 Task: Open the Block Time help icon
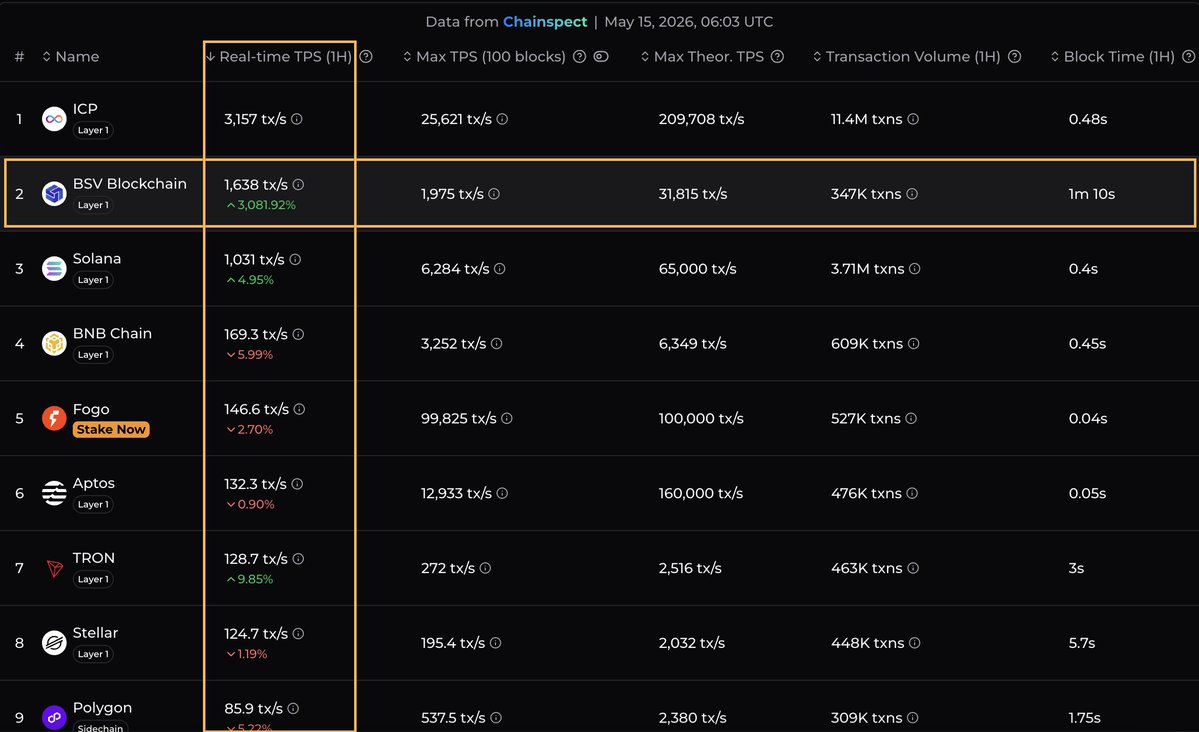click(x=1188, y=57)
